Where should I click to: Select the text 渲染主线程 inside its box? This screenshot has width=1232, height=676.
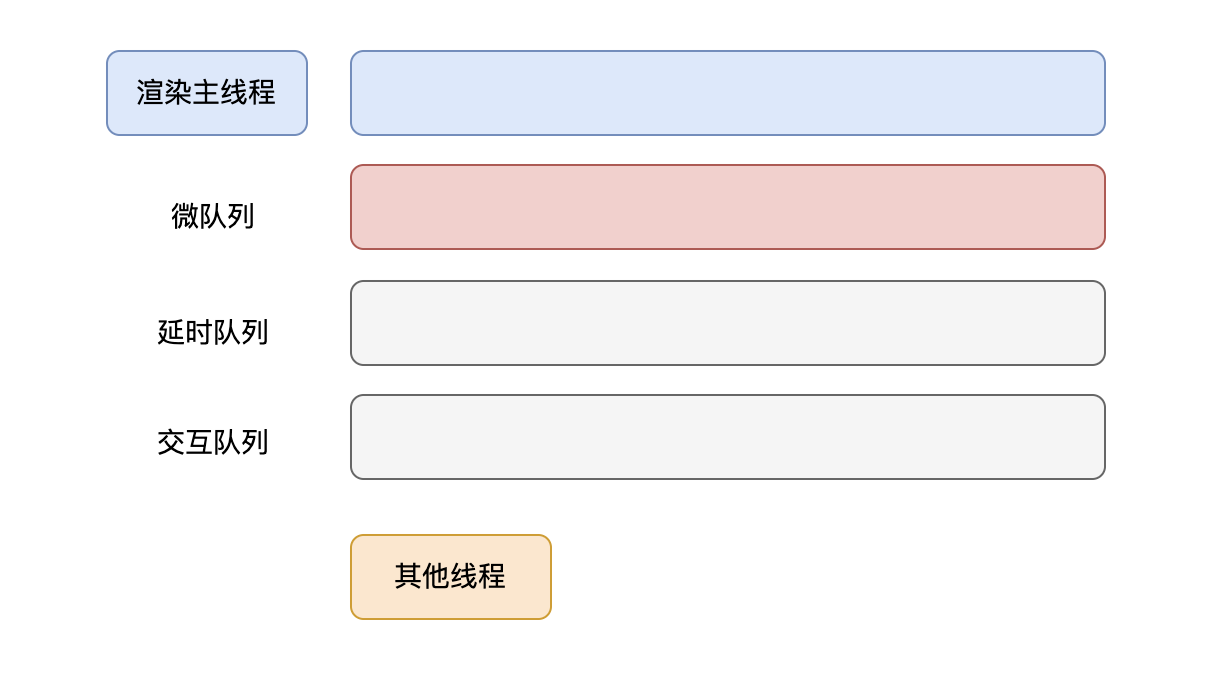(x=206, y=93)
